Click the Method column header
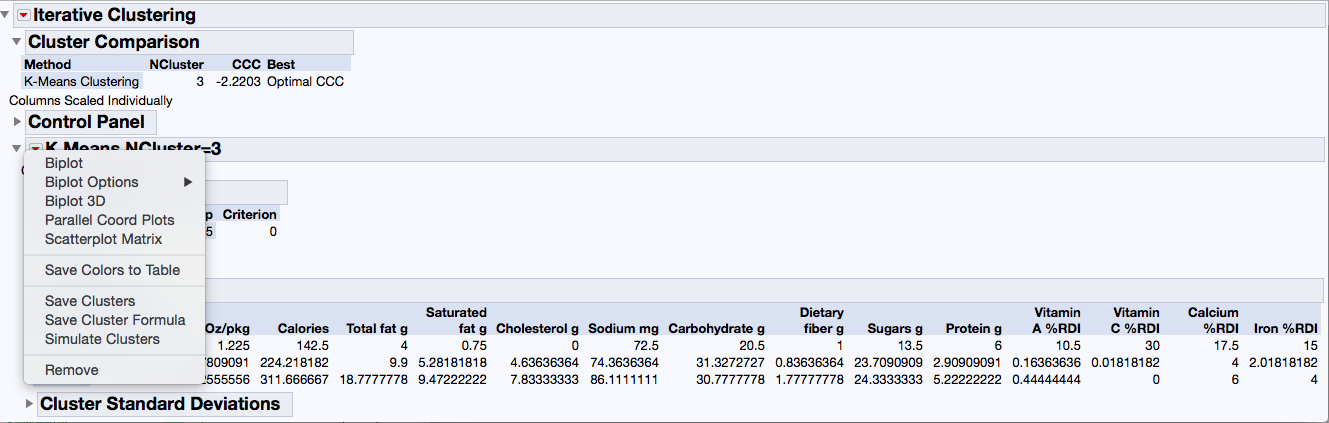The width and height of the screenshot is (1329, 423). 47,64
